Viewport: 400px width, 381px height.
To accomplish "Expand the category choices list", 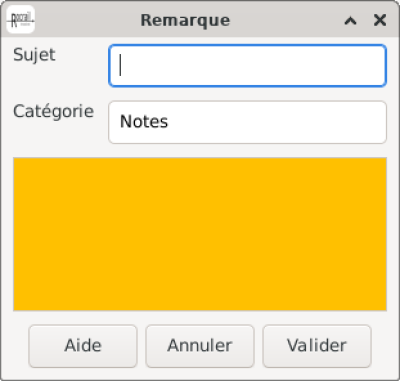I will pyautogui.click(x=247, y=122).
